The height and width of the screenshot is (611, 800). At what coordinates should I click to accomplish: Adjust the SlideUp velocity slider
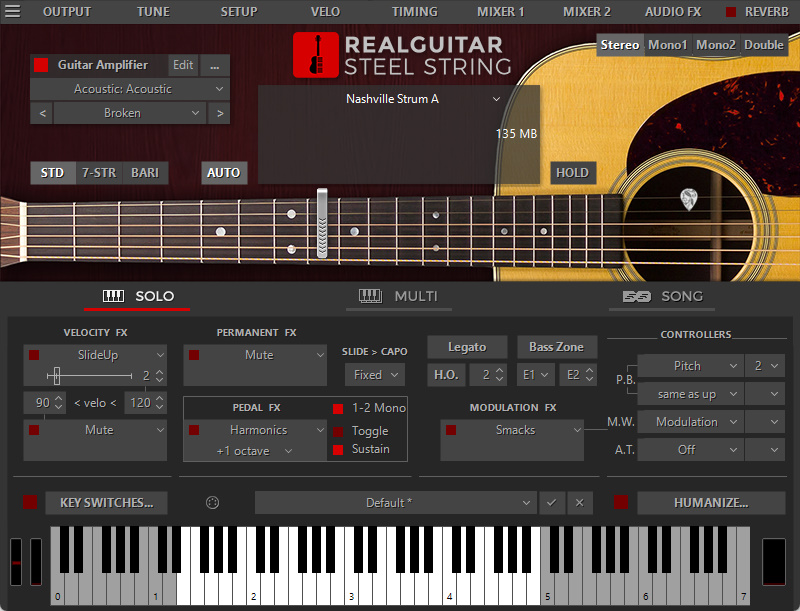coord(57,376)
